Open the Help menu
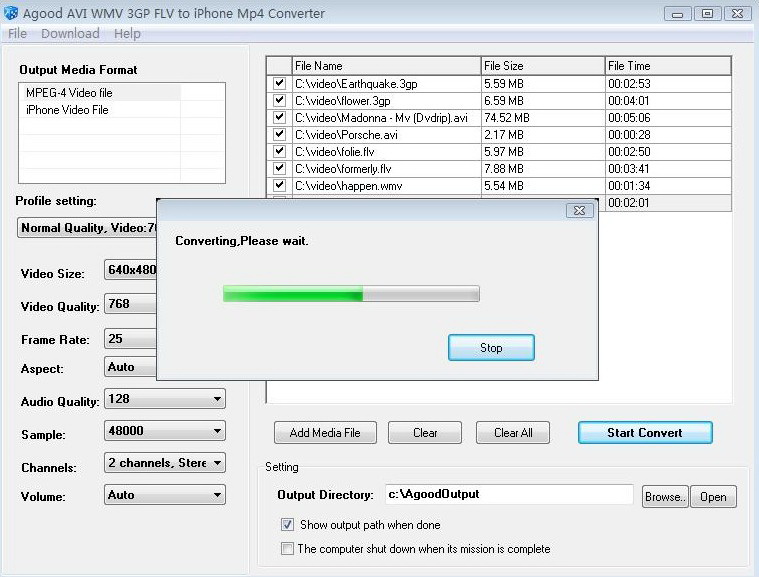 pos(127,33)
